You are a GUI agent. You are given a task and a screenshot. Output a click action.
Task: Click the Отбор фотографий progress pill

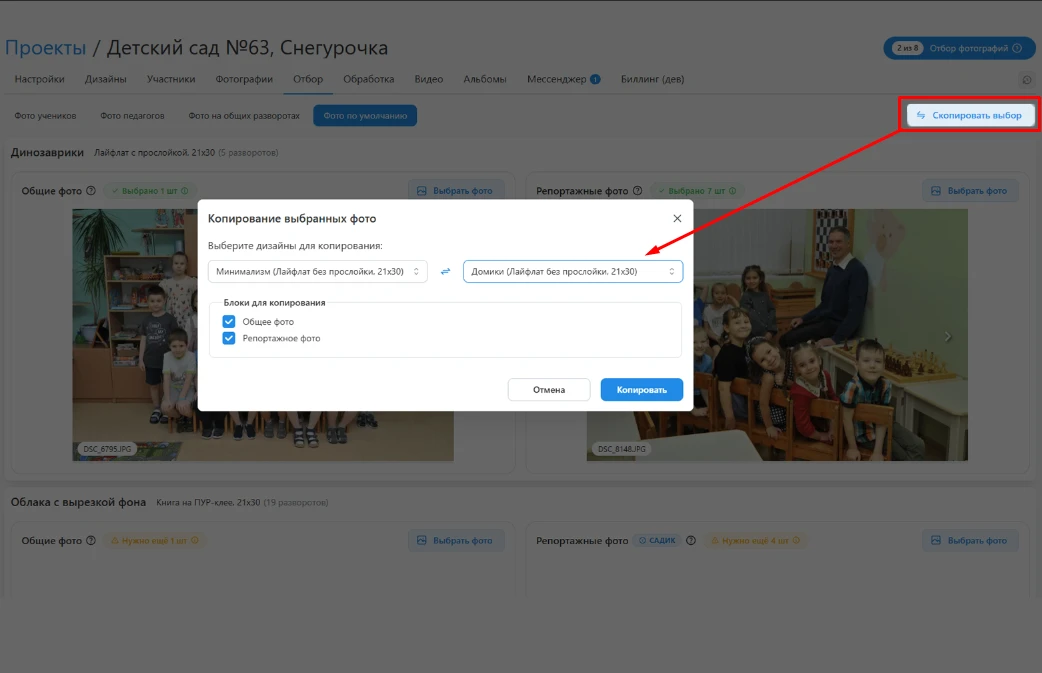pos(959,48)
